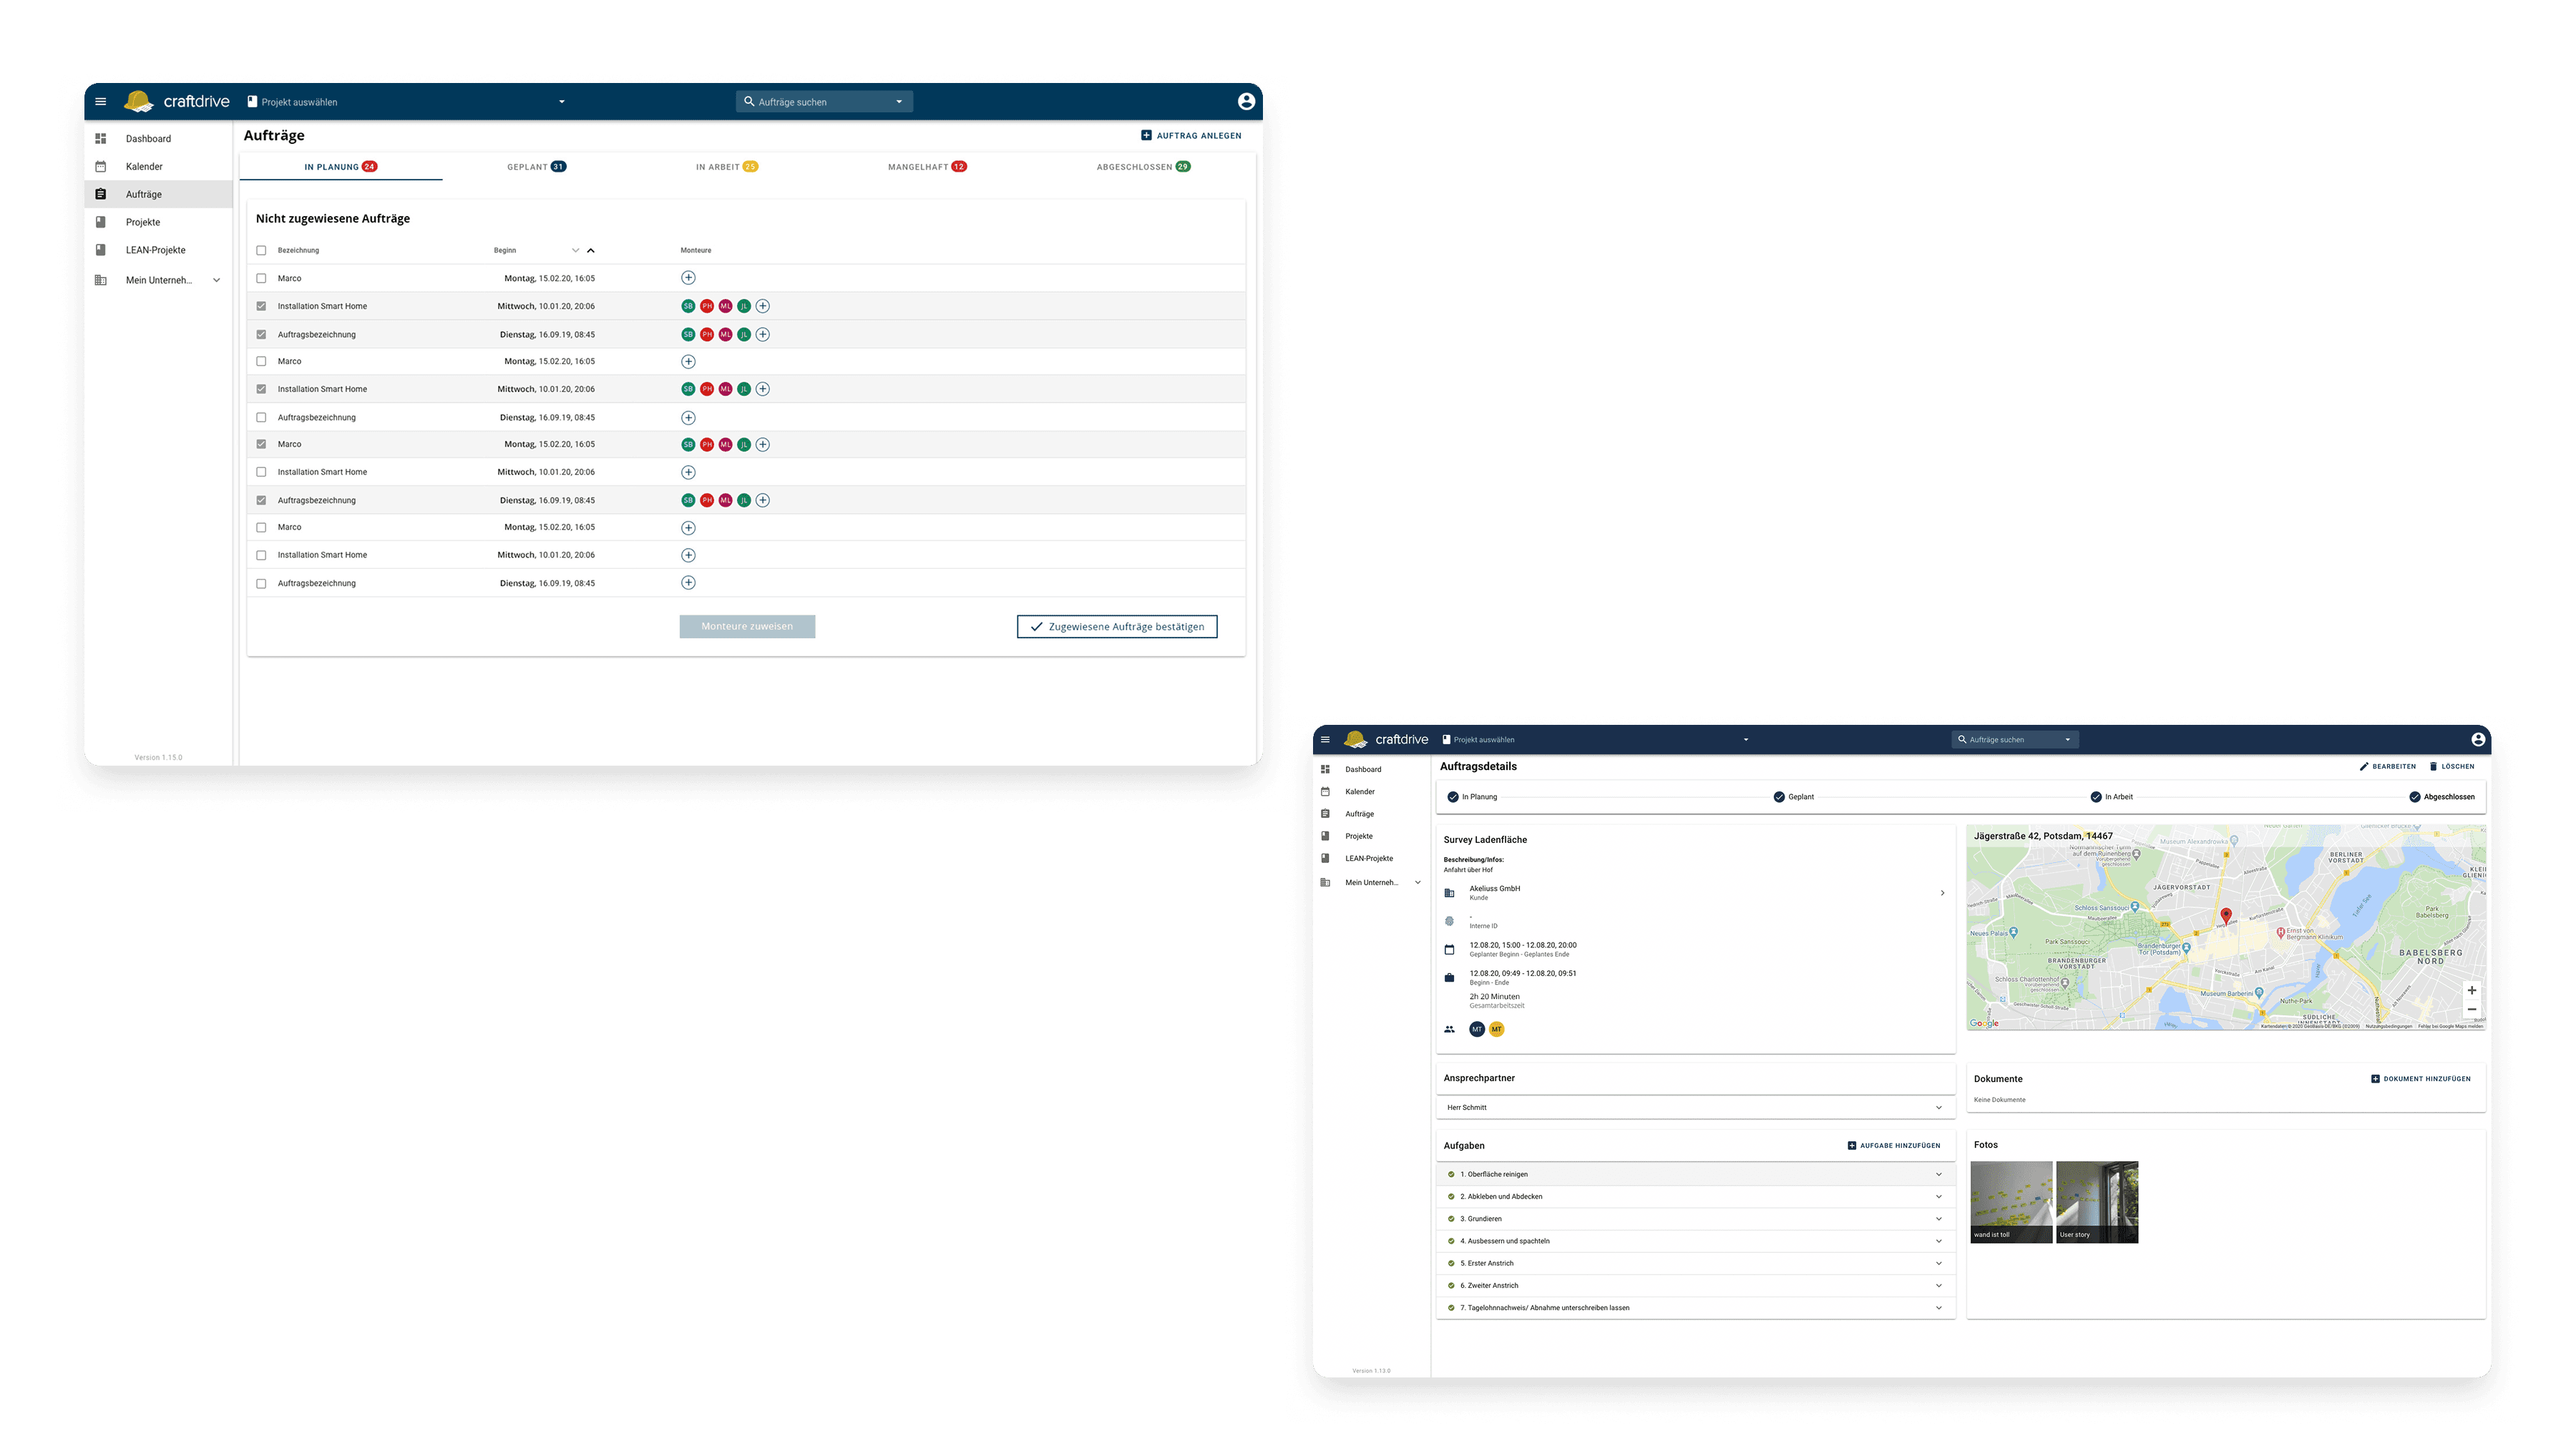The height and width of the screenshot is (1449, 2576).
Task: Expand the Herr Schmitt contact entry
Action: (1938, 1107)
